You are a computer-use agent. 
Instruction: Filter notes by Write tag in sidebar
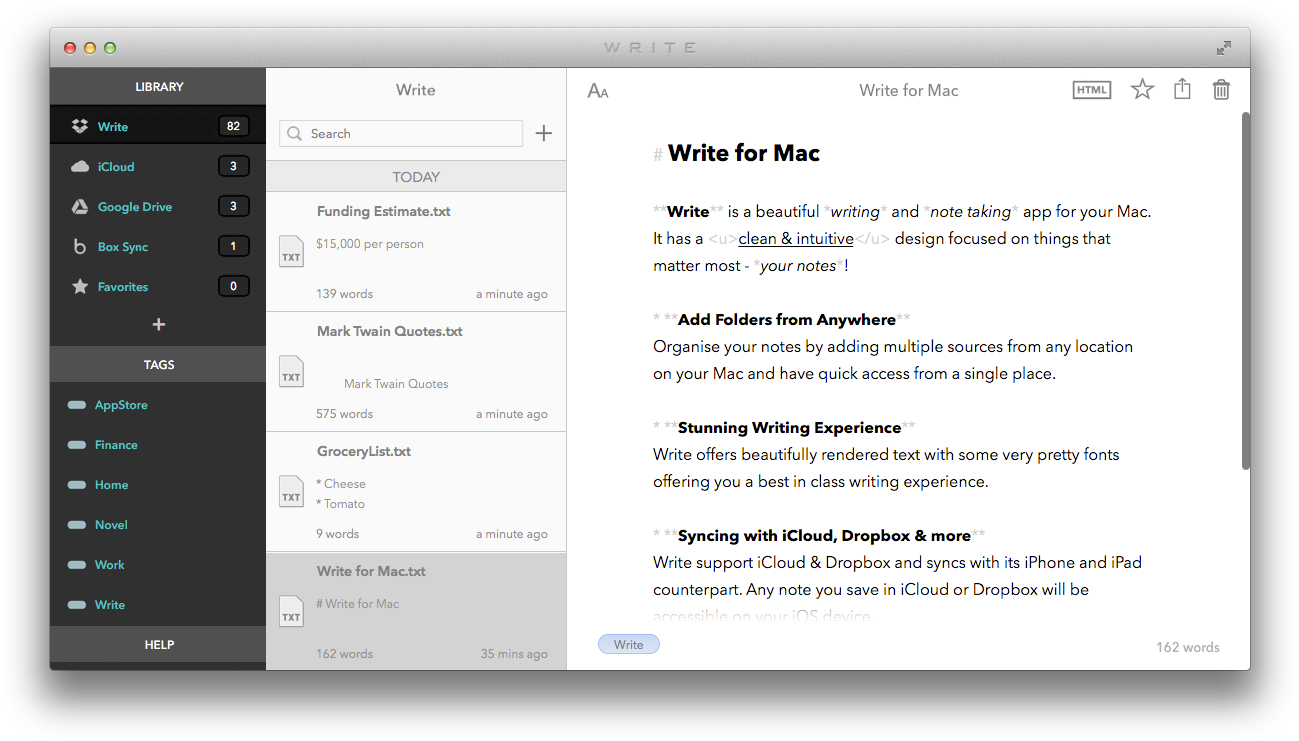click(x=158, y=605)
